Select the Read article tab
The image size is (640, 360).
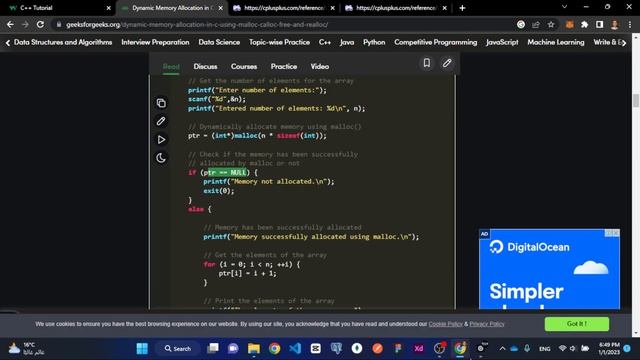[171, 67]
